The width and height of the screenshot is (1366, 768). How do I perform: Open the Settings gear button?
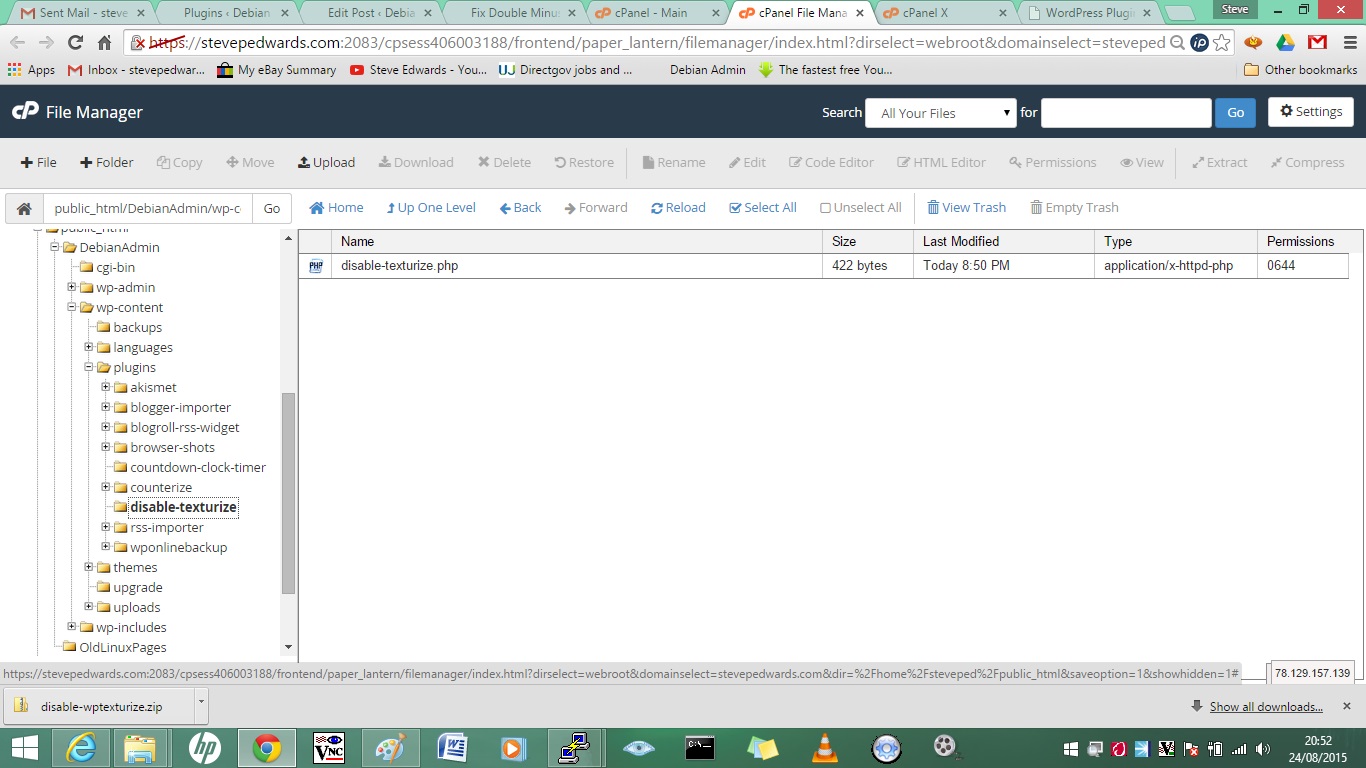pyautogui.click(x=1310, y=112)
